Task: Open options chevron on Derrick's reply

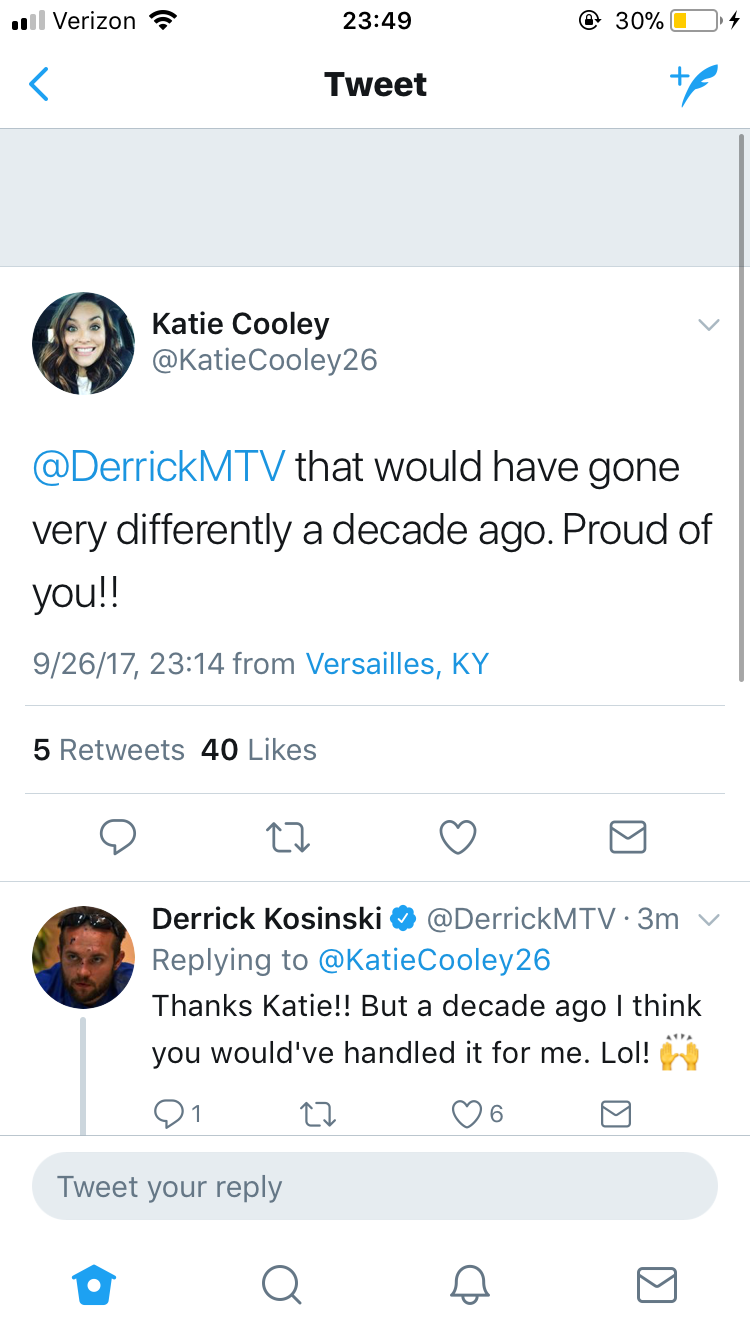Action: point(708,919)
